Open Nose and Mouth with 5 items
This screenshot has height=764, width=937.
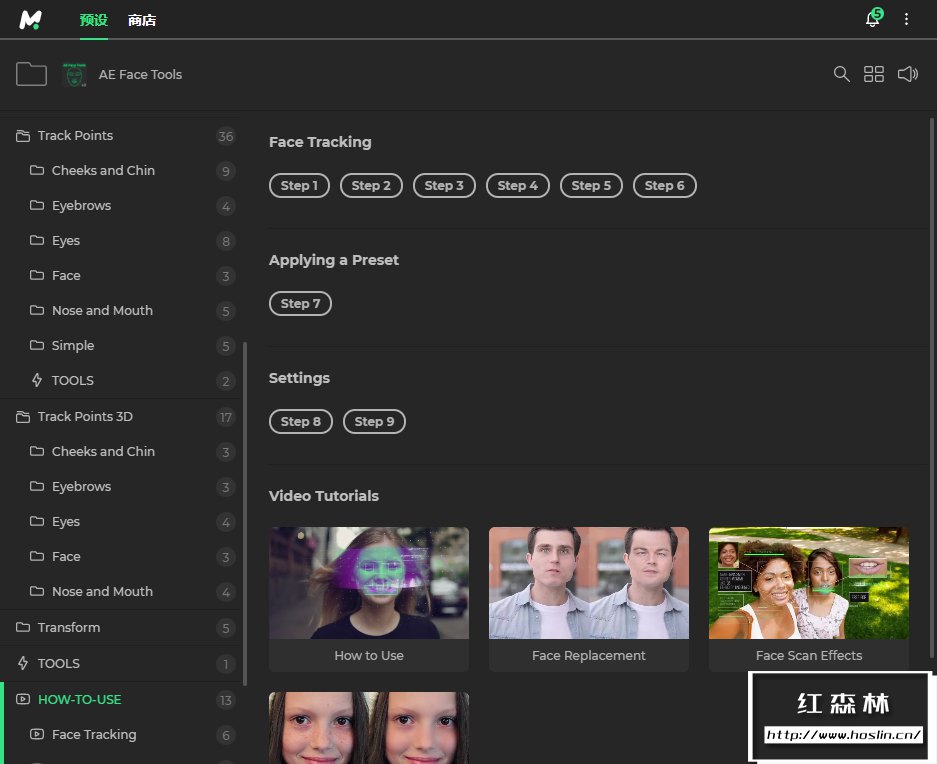point(121,310)
